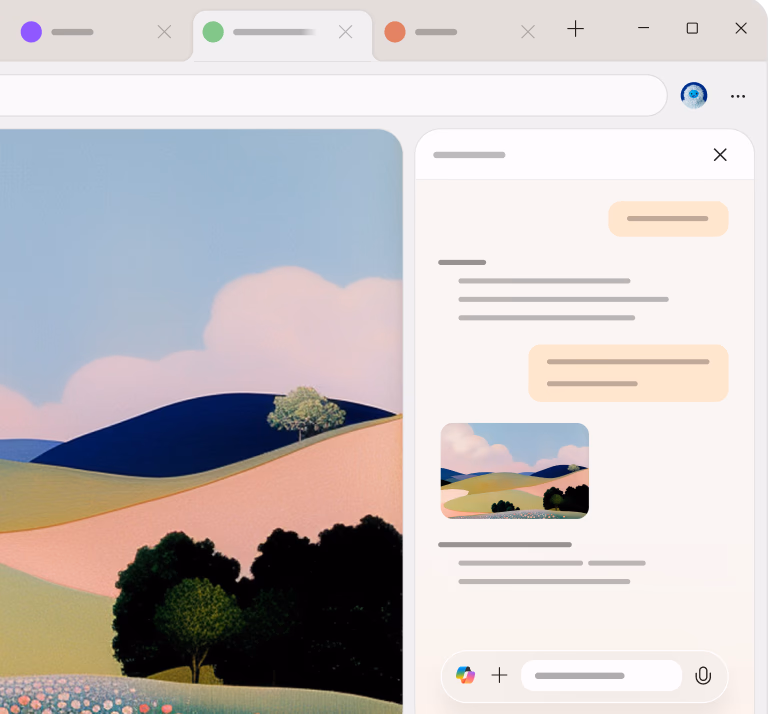Image resolution: width=768 pixels, height=714 pixels.
Task: Close the orange favicon tab
Action: coord(528,32)
